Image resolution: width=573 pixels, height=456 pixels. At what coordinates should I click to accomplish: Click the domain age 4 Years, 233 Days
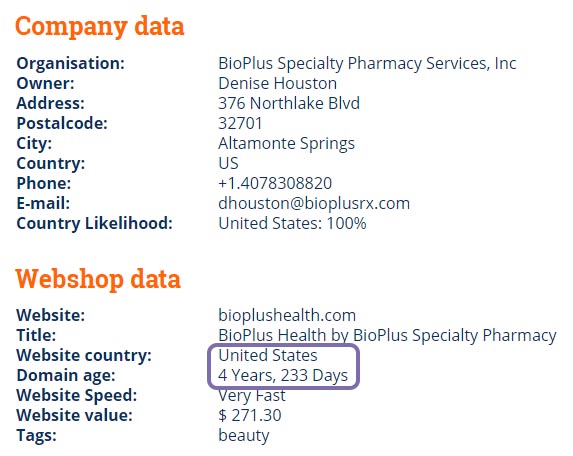click(283, 376)
